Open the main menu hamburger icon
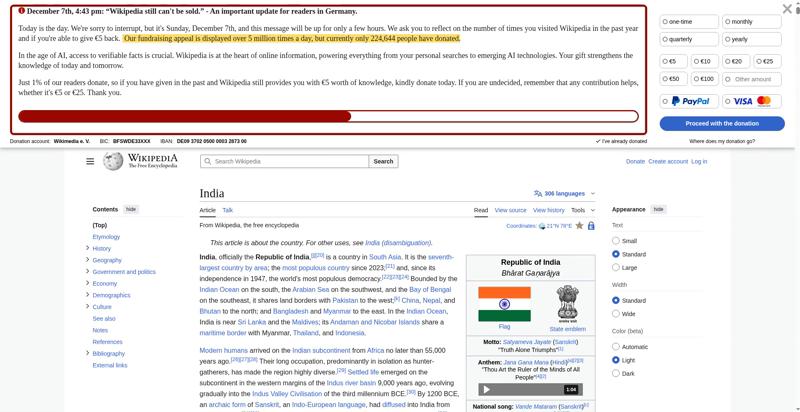 [90, 161]
